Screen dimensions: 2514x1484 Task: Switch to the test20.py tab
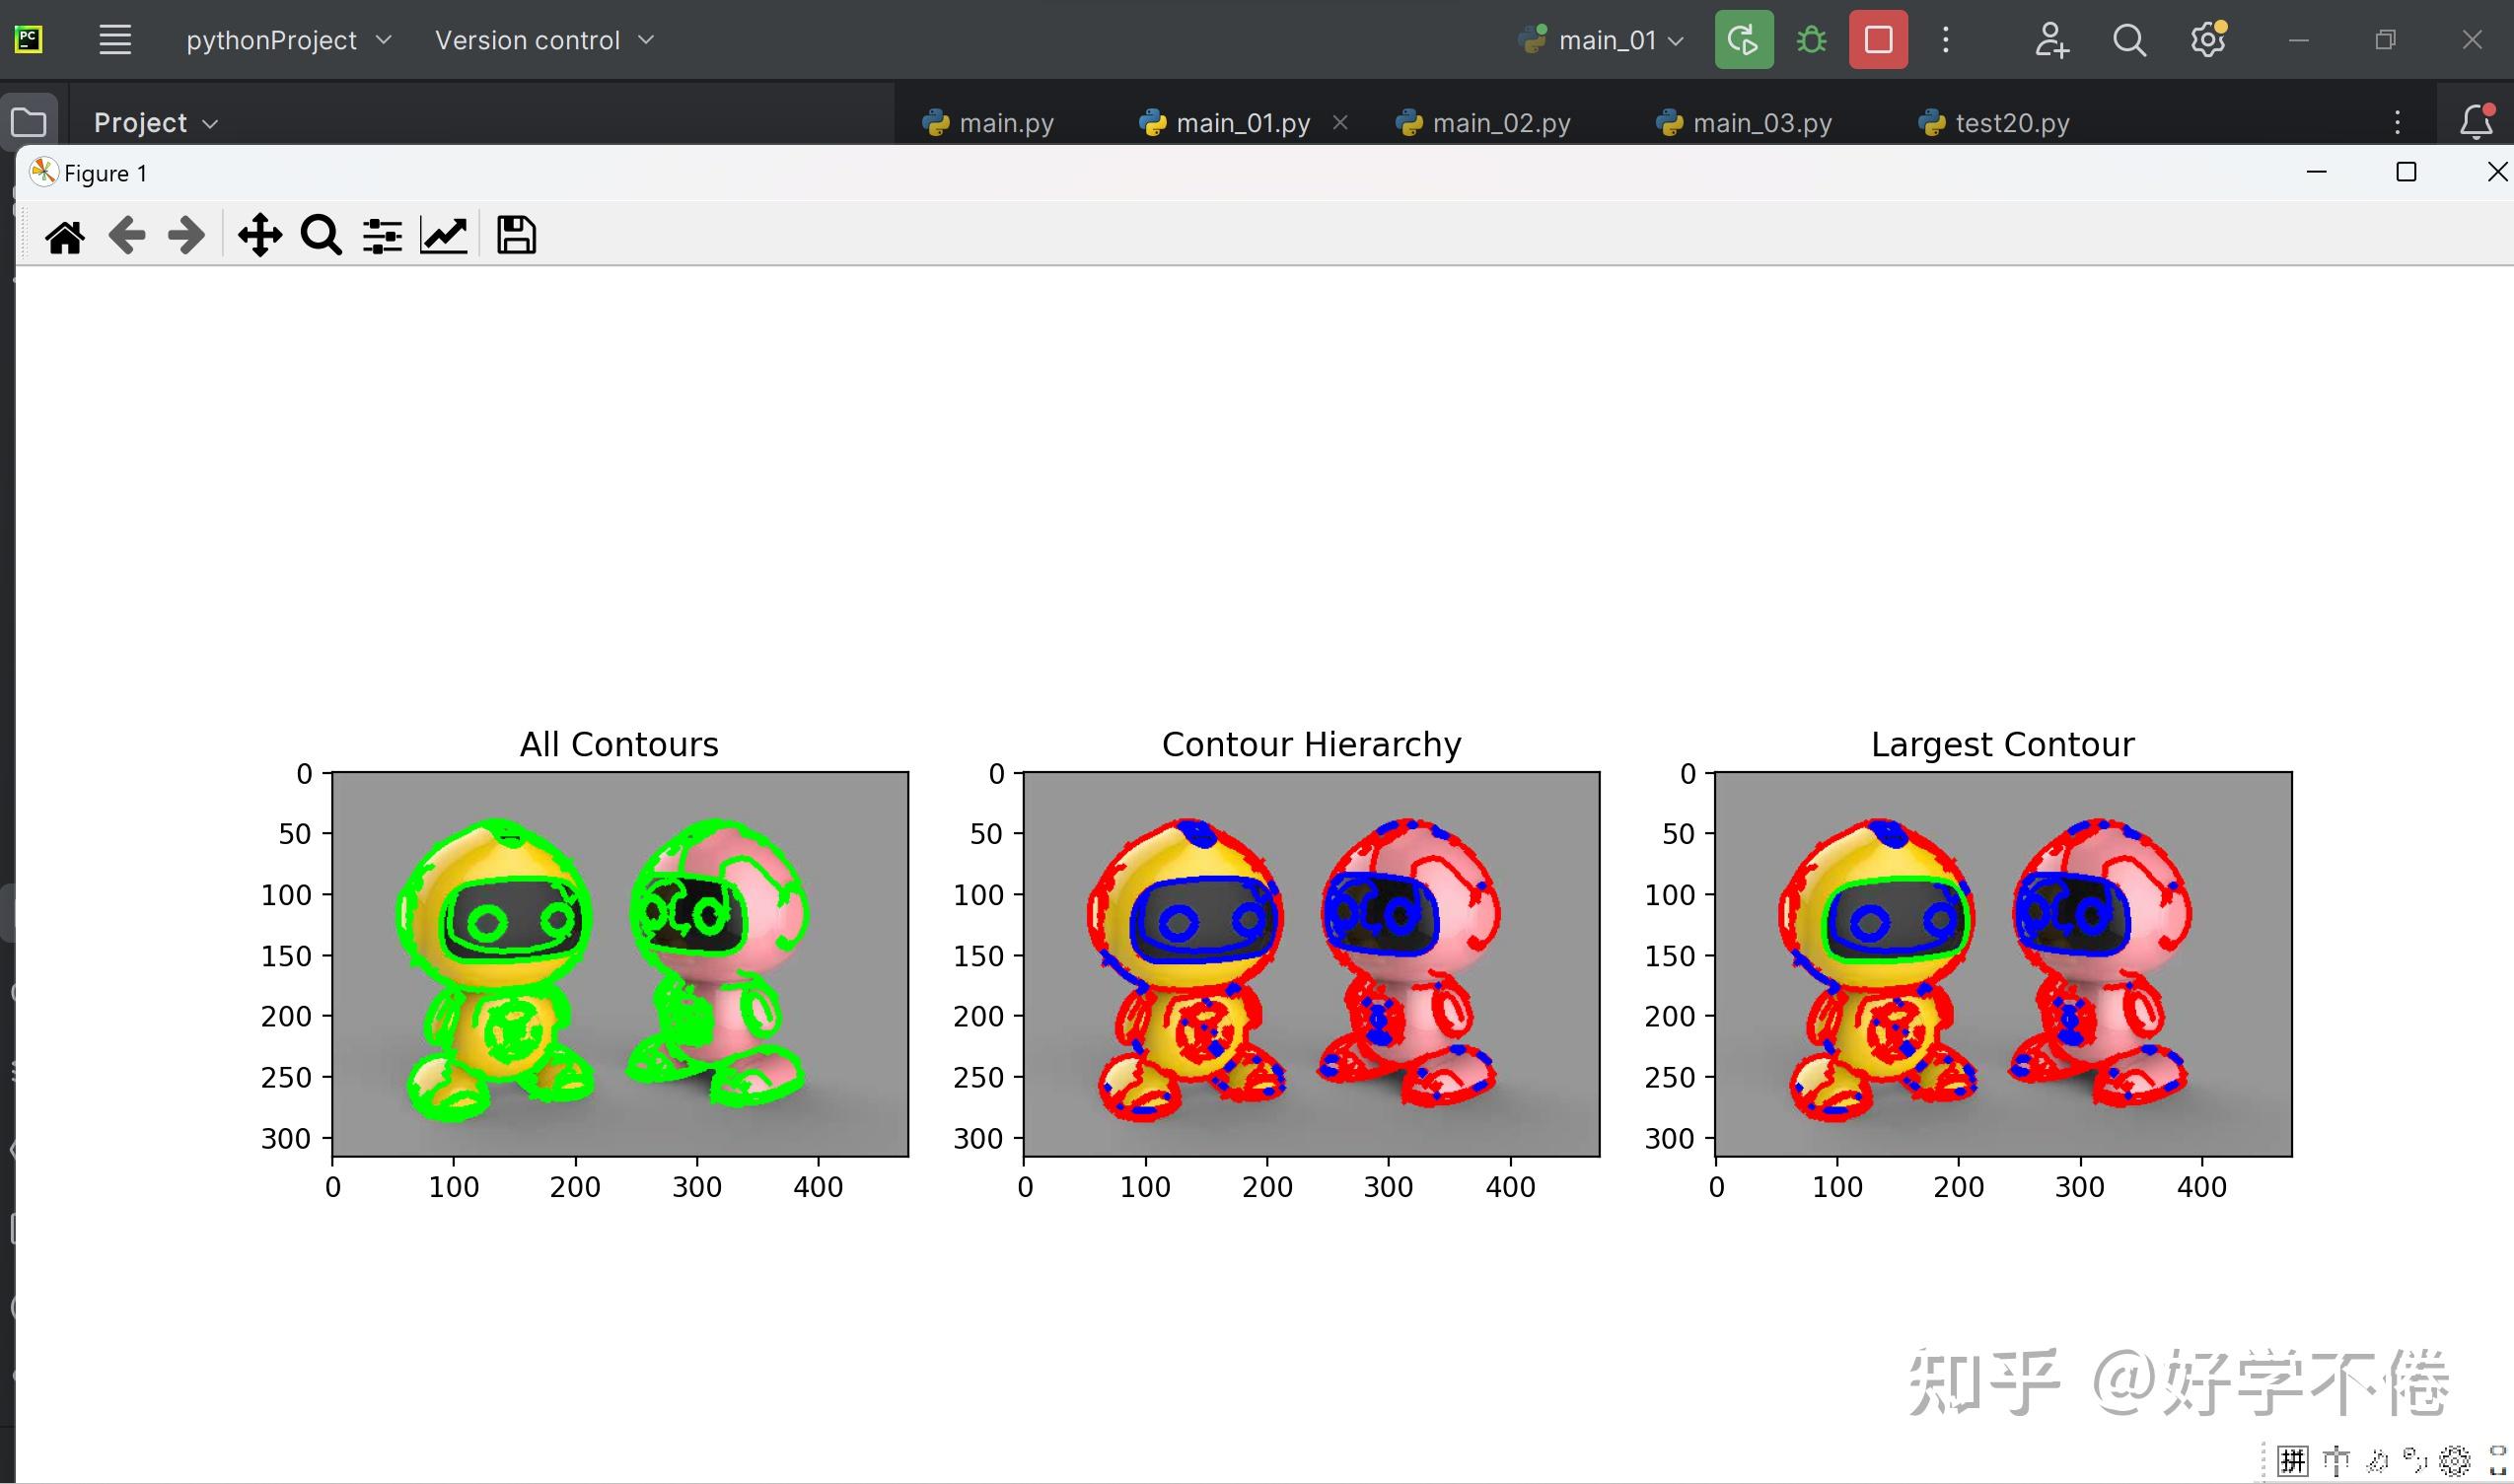[2013, 121]
